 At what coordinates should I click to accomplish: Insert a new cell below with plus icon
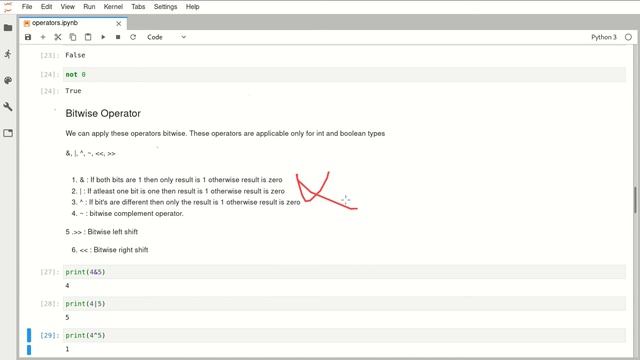click(x=43, y=37)
